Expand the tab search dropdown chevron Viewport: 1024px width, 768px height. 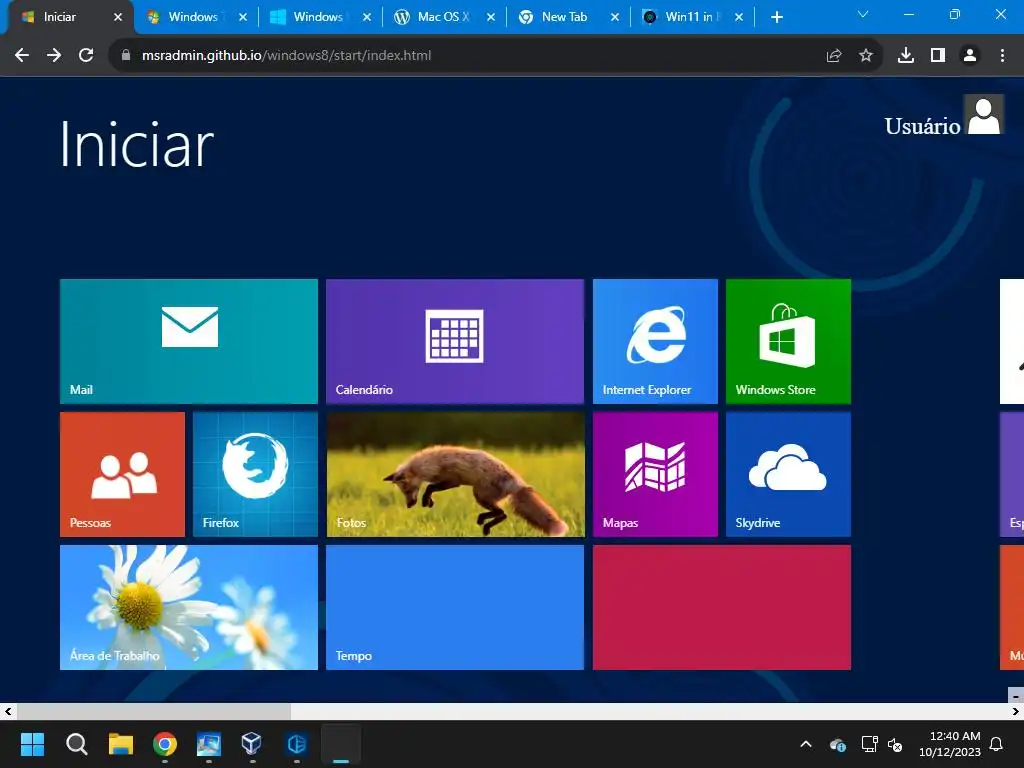863,14
